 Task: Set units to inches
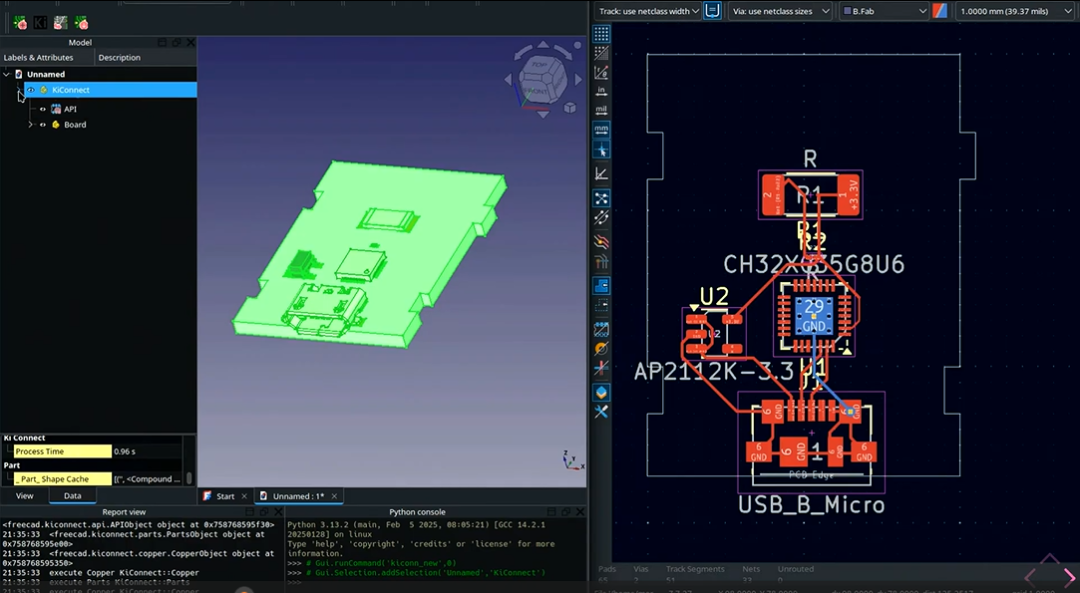pos(601,91)
